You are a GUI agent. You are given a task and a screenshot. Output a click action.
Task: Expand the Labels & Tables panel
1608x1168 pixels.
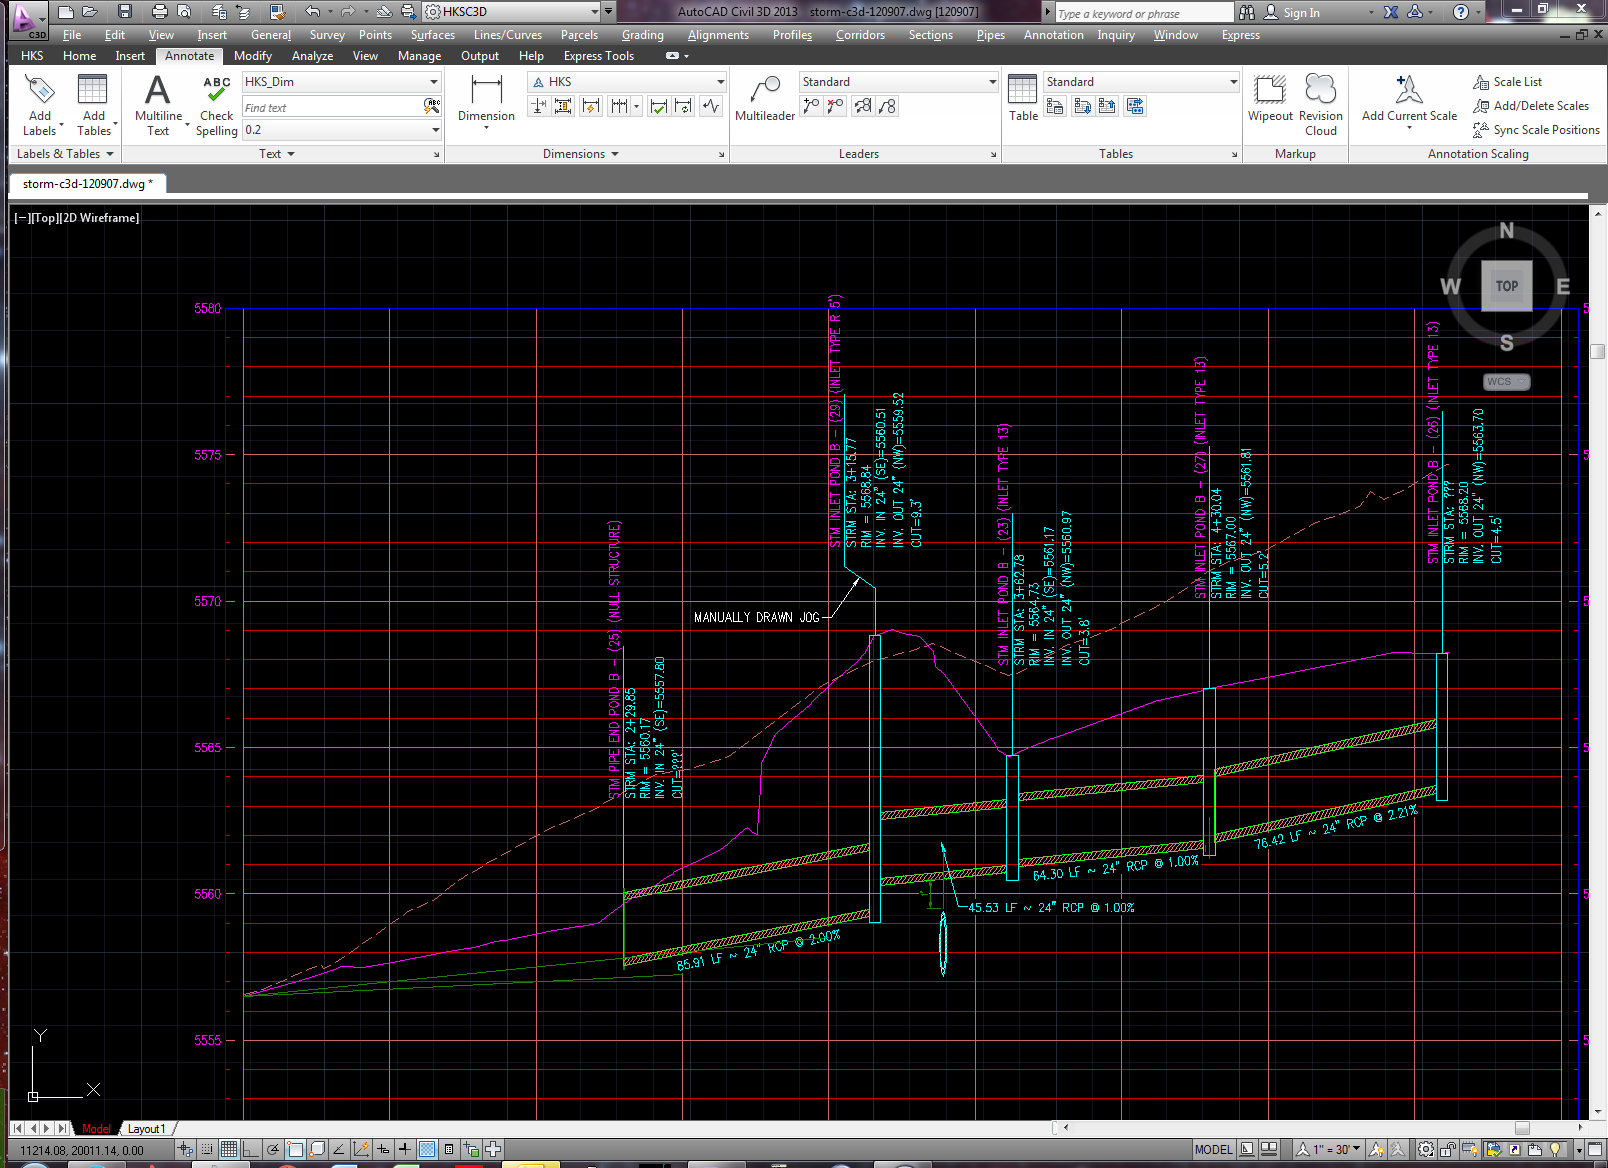click(65, 154)
